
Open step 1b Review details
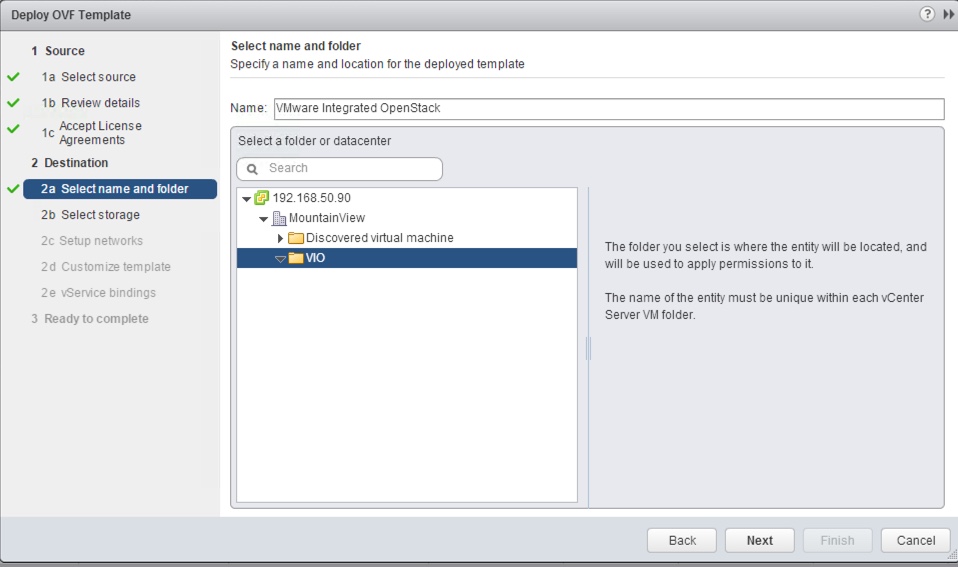(x=100, y=103)
